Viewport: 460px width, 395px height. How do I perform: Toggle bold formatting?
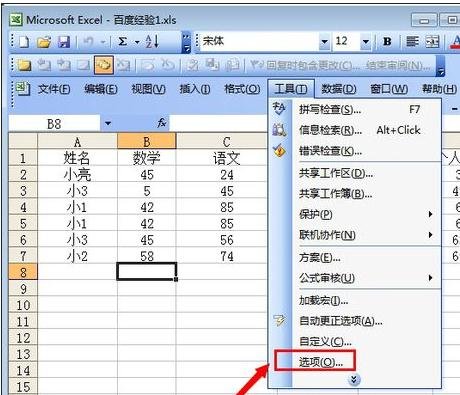tap(387, 42)
